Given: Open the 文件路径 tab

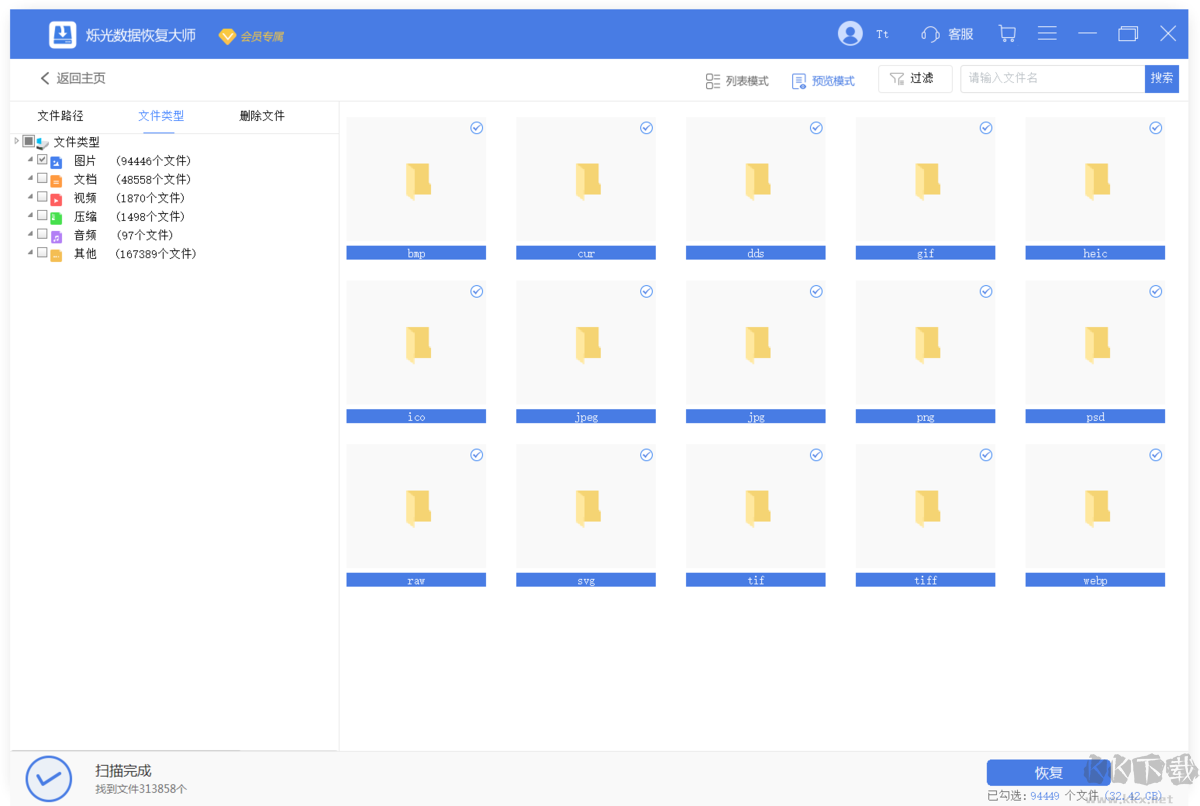Looking at the screenshot, I should click(x=61, y=116).
